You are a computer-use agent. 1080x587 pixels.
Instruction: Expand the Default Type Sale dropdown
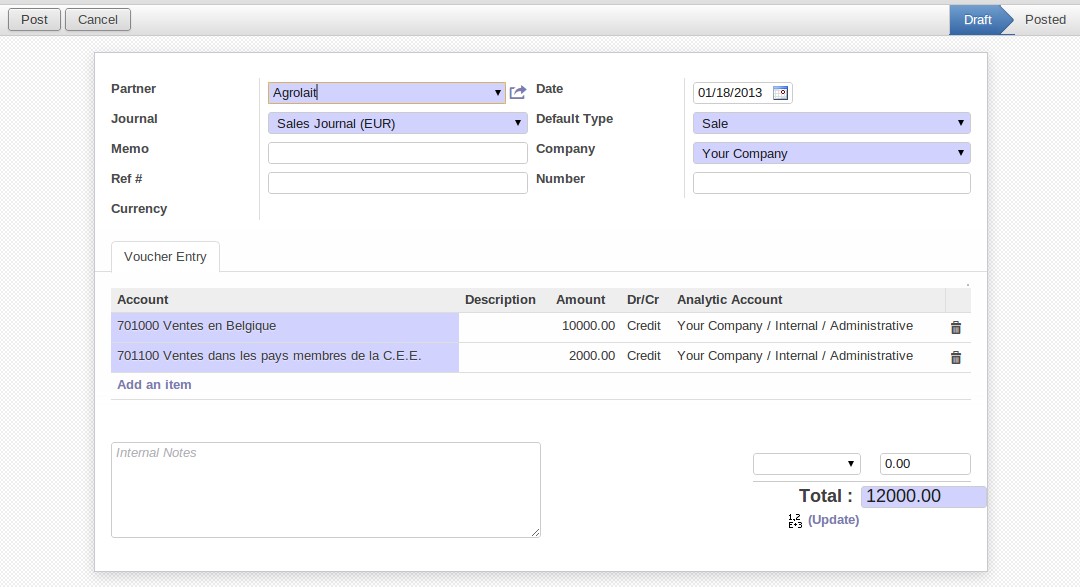coord(960,123)
